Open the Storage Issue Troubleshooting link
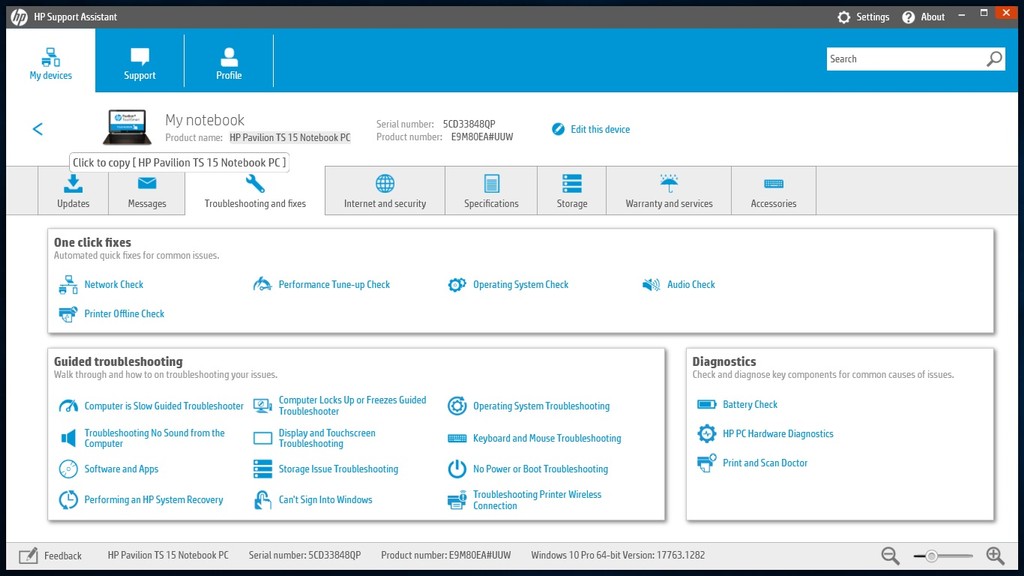Image resolution: width=1024 pixels, height=576 pixels. [338, 469]
